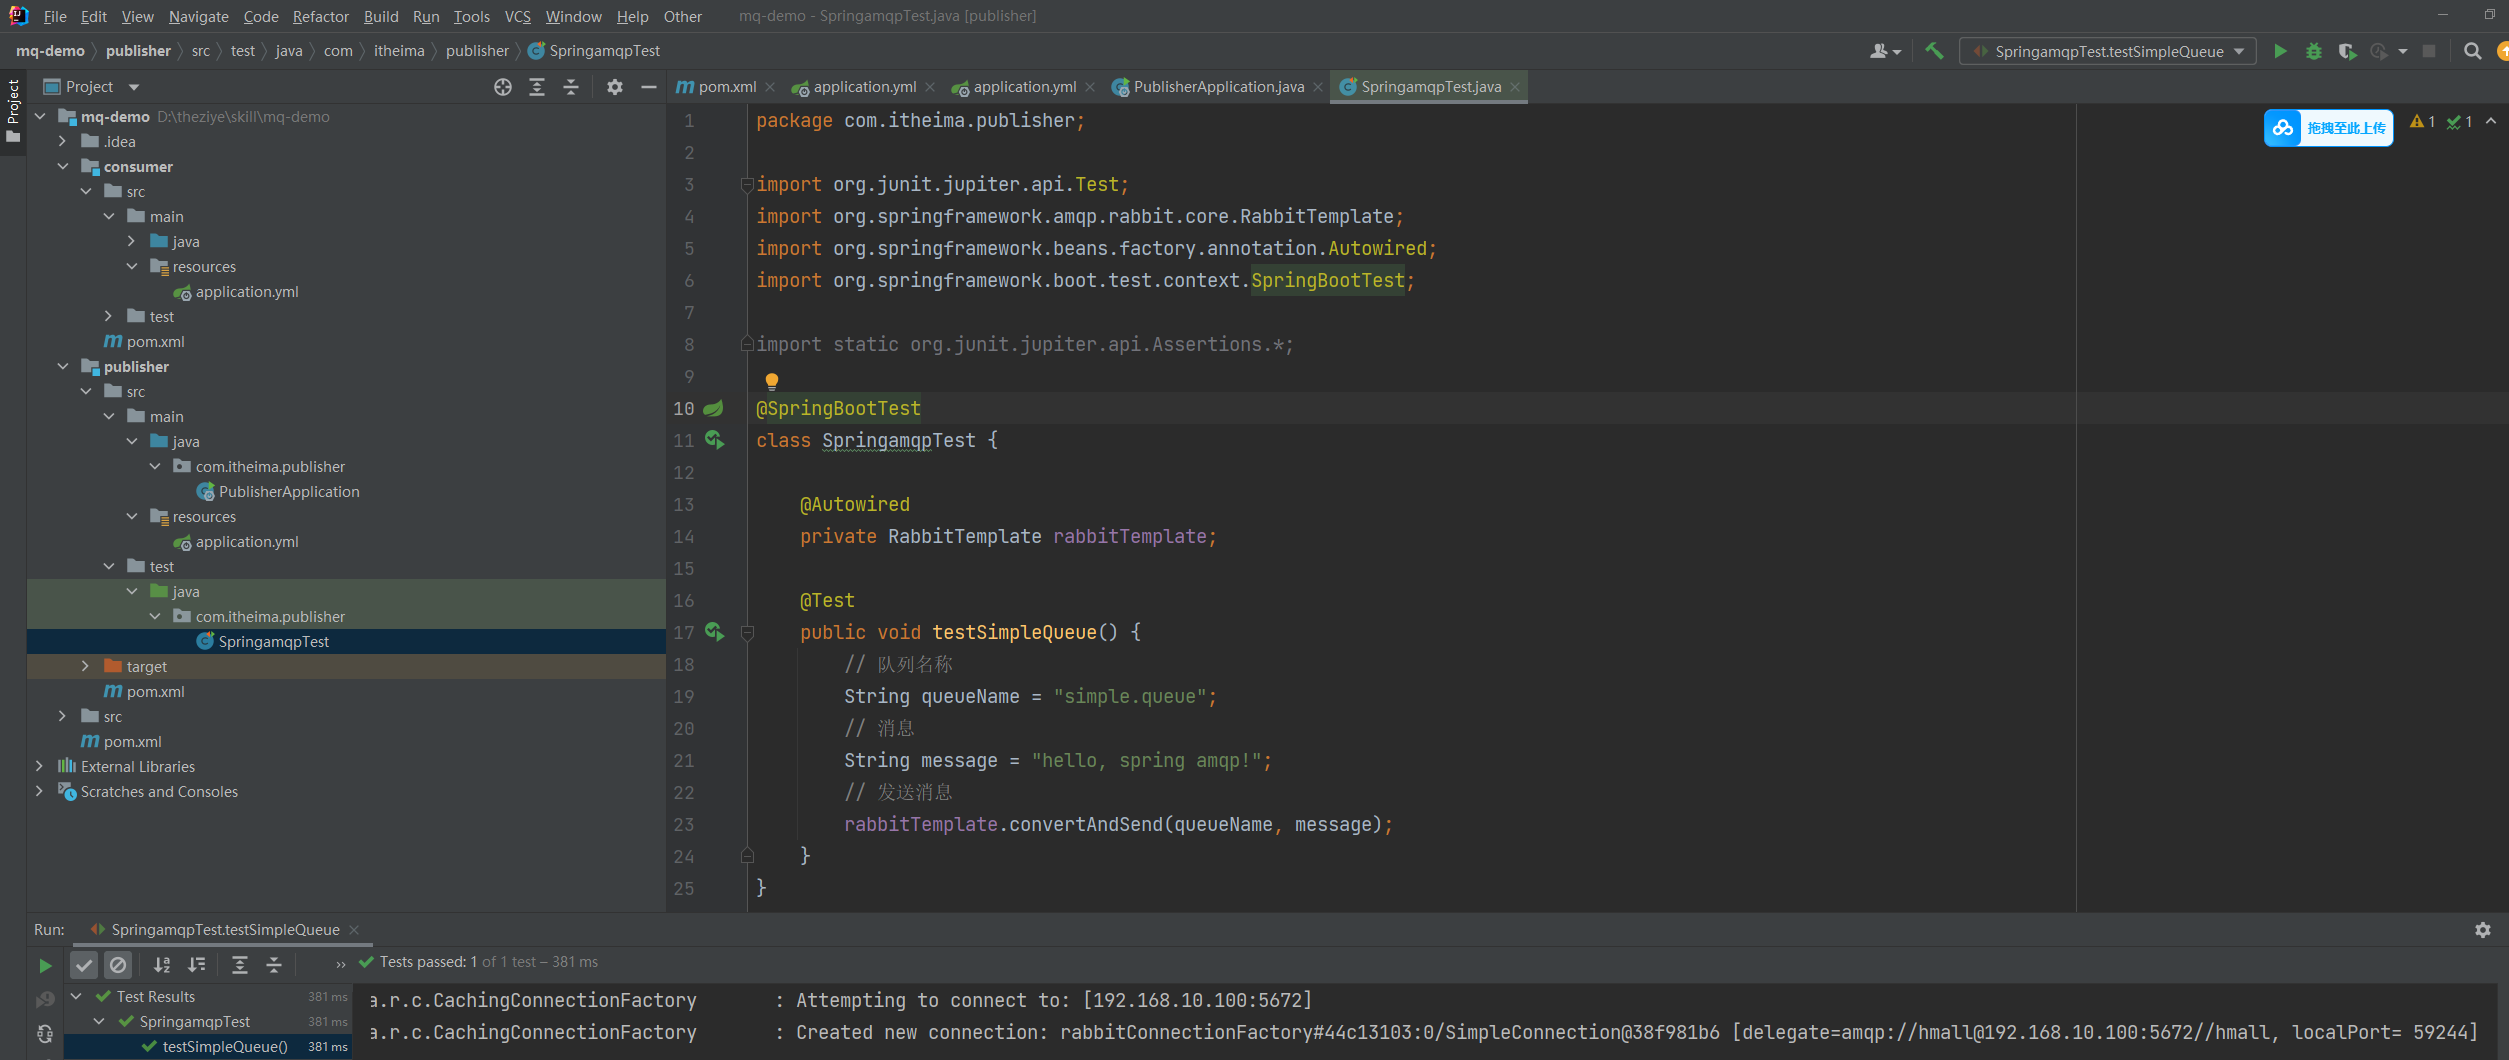Image resolution: width=2509 pixels, height=1060 pixels.
Task: Open the Window menu
Action: coord(573,16)
